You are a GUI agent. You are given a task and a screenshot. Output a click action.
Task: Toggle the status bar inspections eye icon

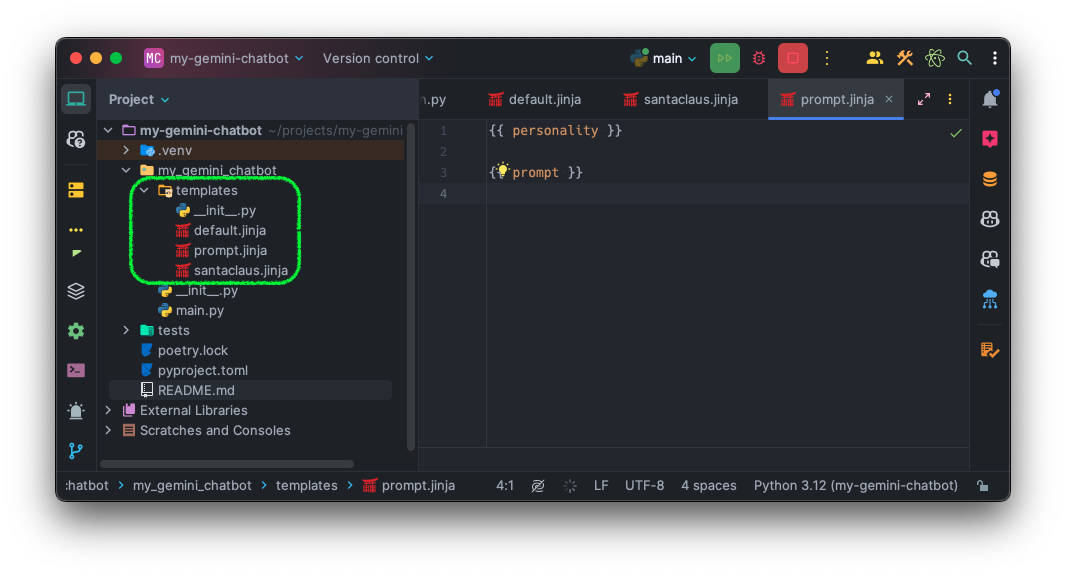(x=538, y=486)
